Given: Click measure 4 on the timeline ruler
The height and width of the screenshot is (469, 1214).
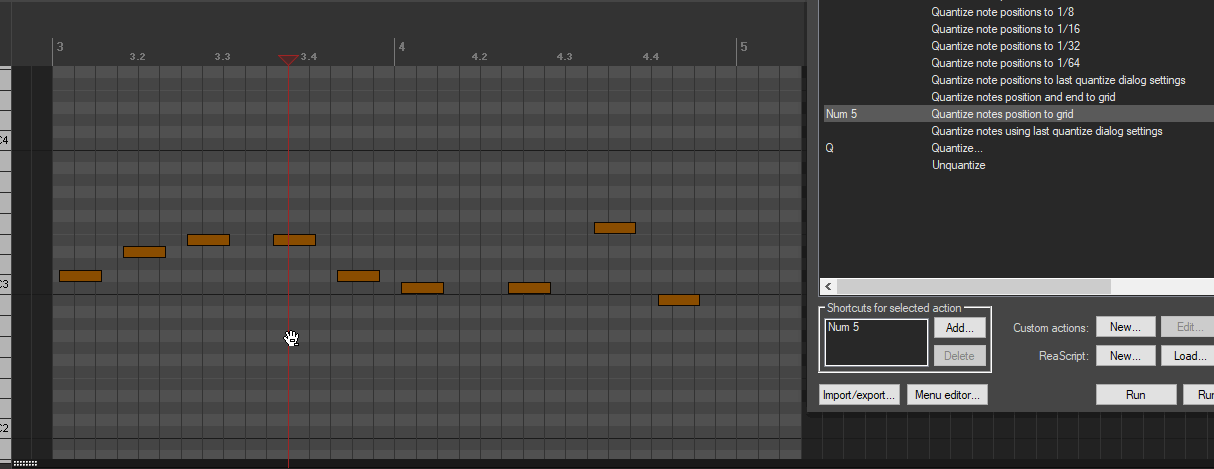Looking at the screenshot, I should coord(401,46).
